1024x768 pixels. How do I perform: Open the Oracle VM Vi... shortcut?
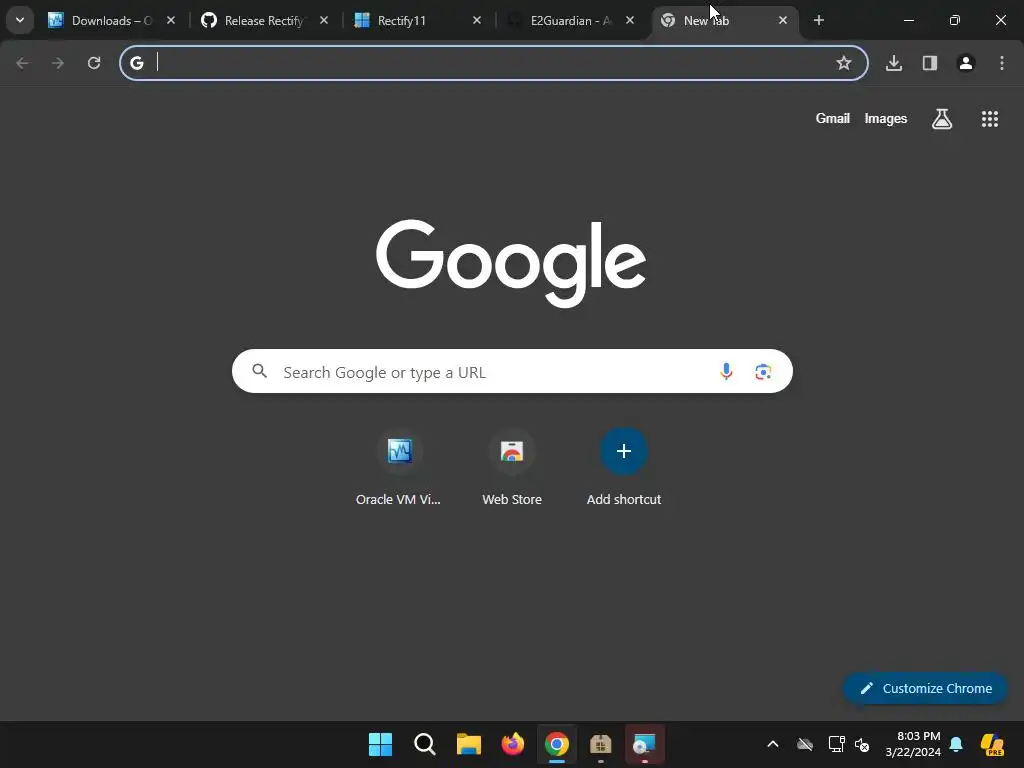click(x=398, y=466)
